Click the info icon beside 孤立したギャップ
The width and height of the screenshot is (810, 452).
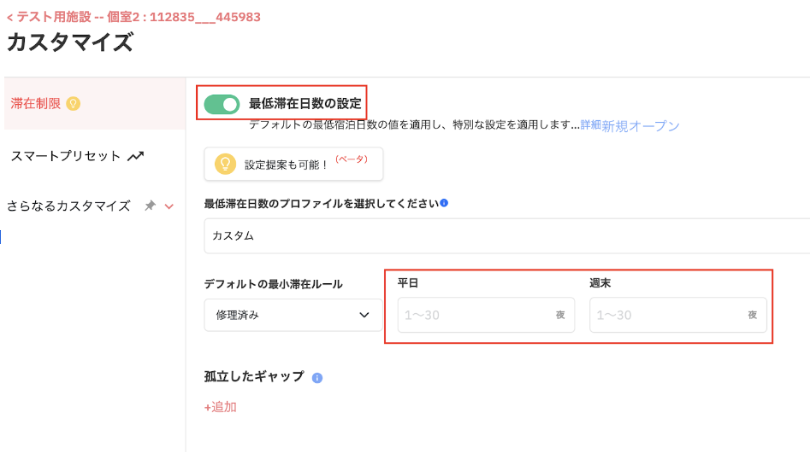(x=317, y=378)
